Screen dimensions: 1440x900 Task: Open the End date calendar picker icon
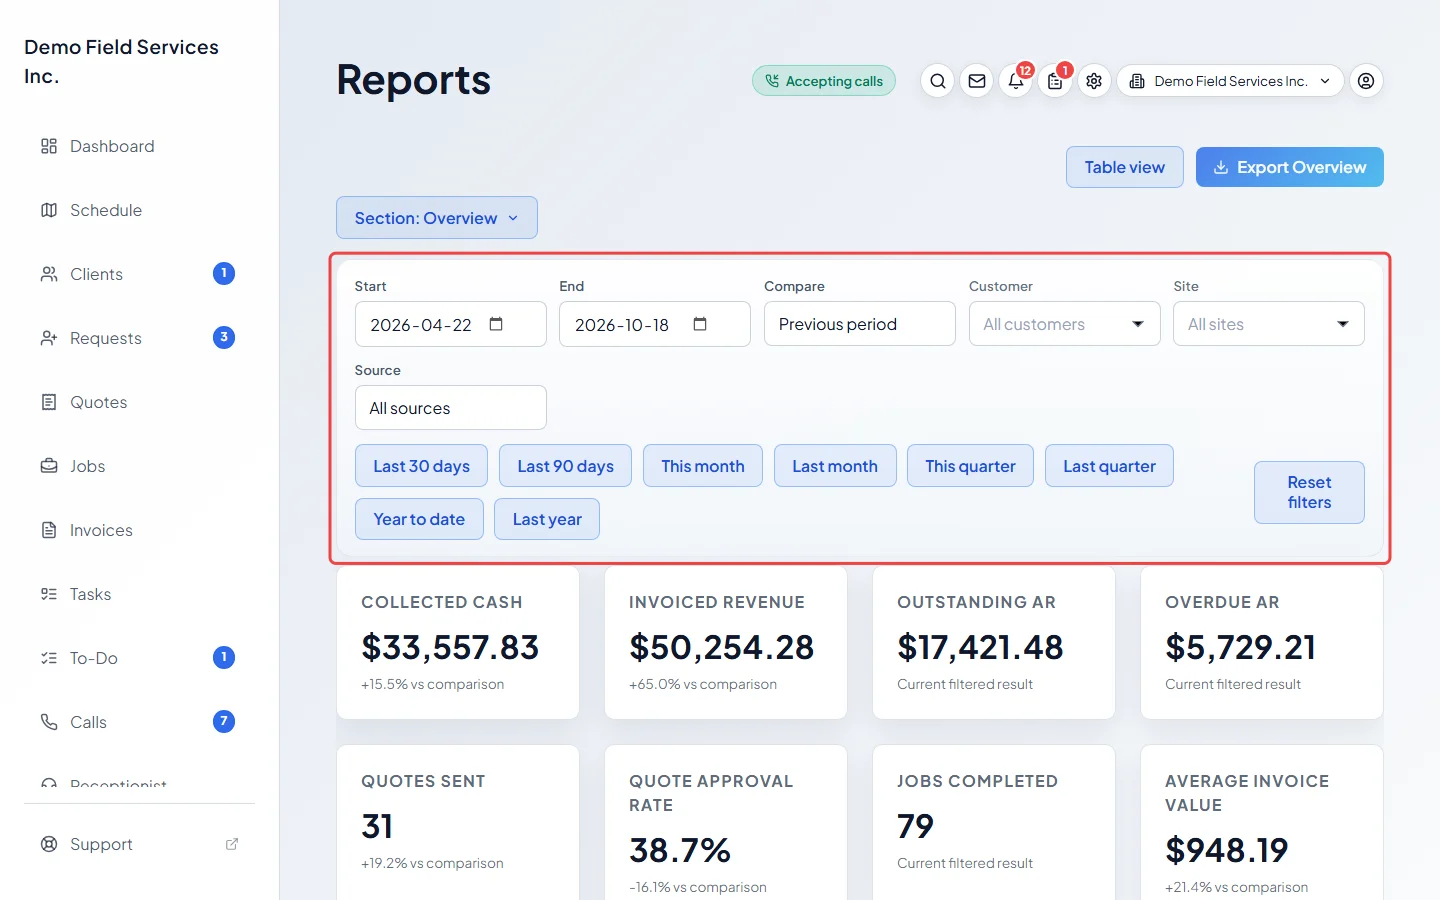[x=700, y=324]
